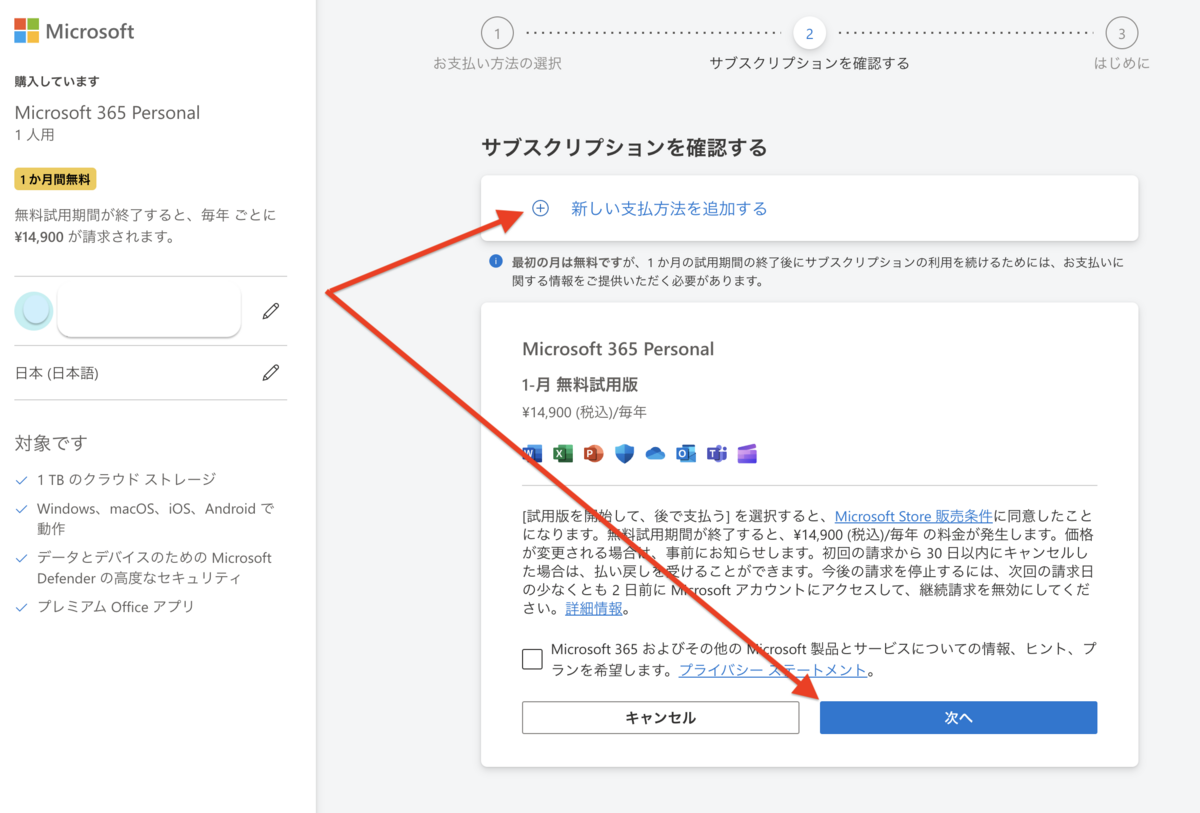This screenshot has width=1200, height=813.
Task: Click the キャンセル button
Action: (x=660, y=717)
